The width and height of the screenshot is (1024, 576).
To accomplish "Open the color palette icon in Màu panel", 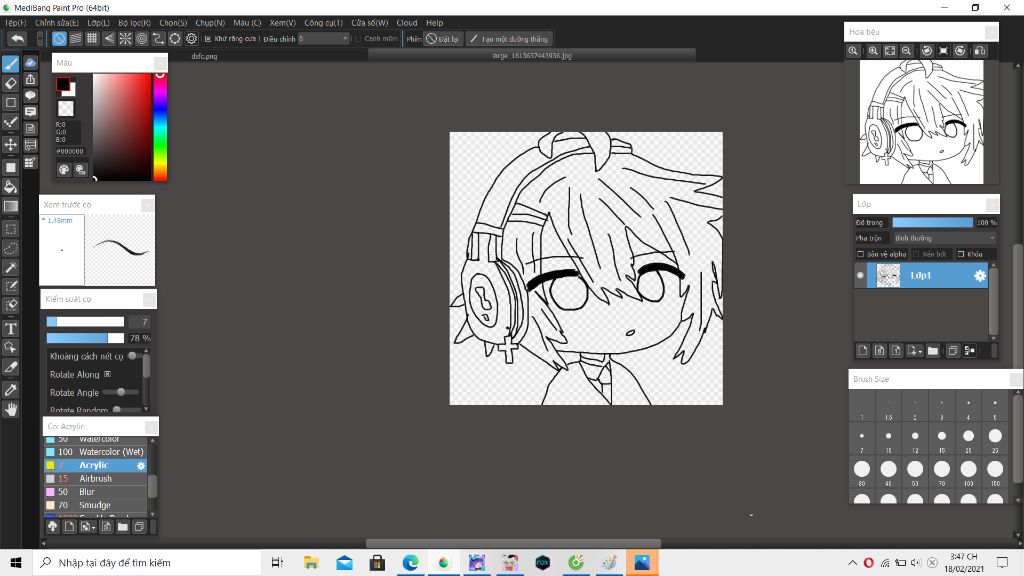I will [x=64, y=170].
